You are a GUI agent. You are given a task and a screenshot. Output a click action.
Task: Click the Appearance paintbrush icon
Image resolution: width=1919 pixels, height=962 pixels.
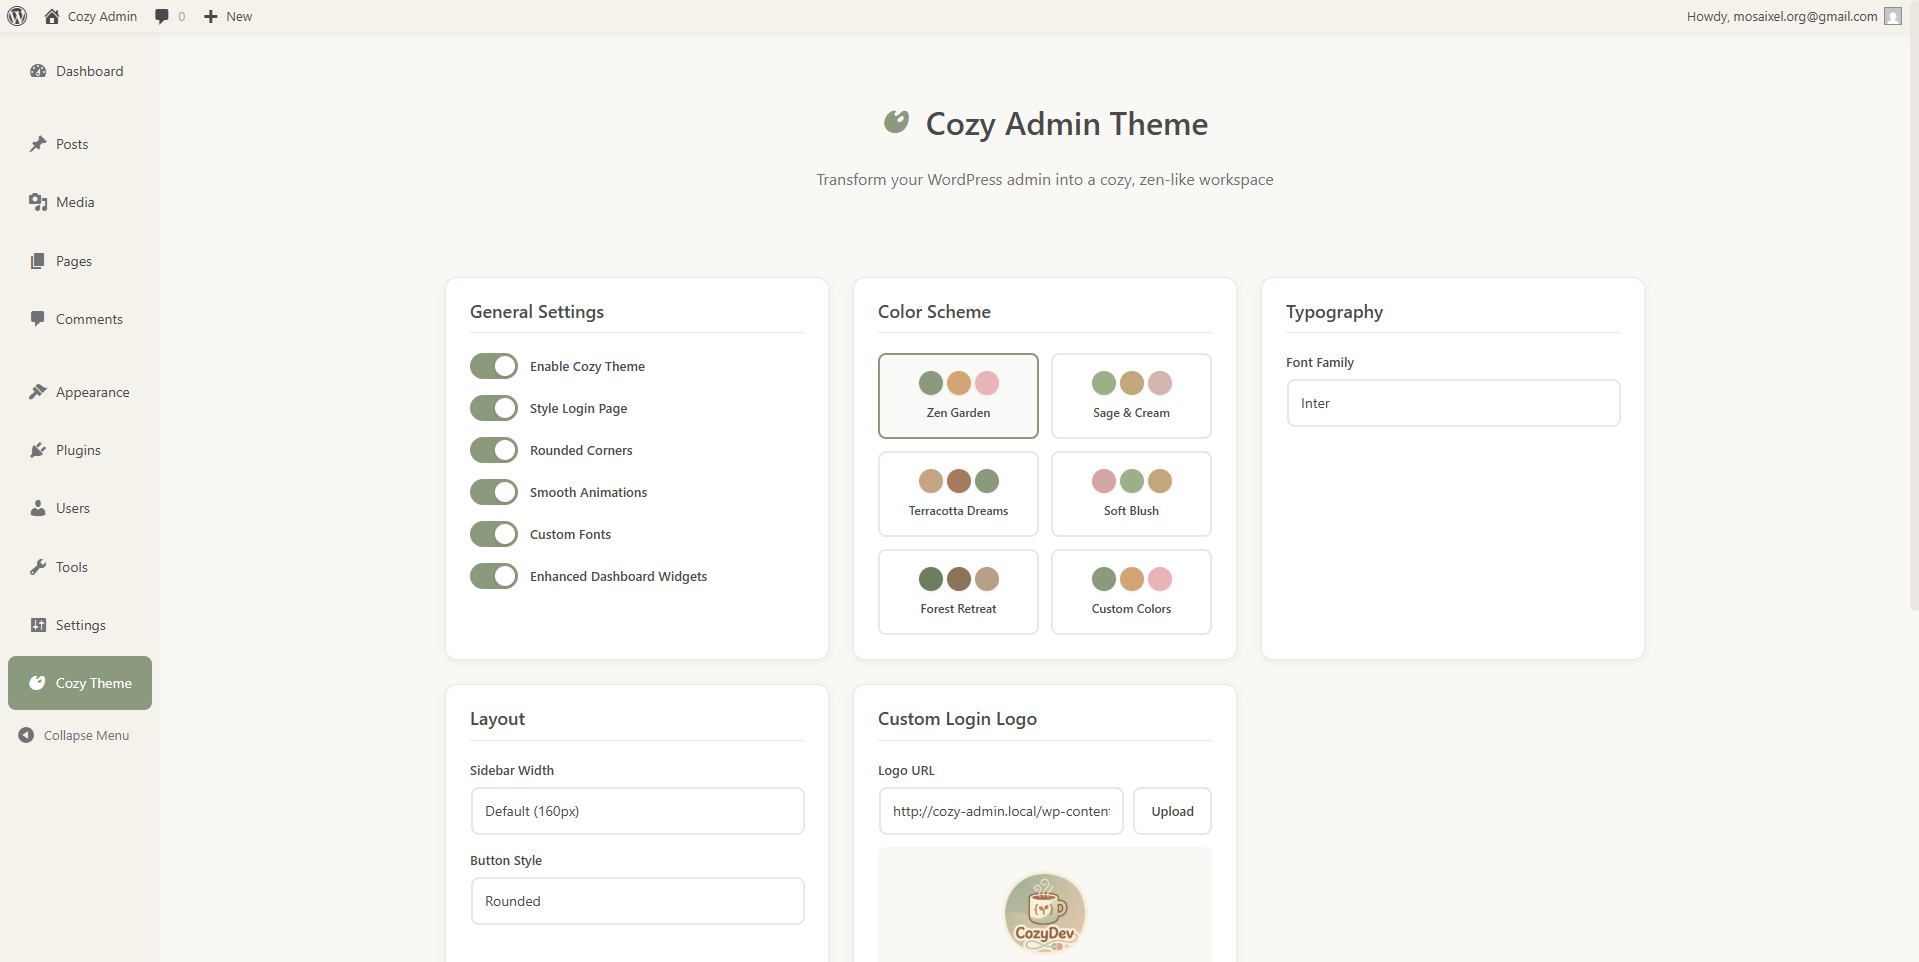coord(38,392)
